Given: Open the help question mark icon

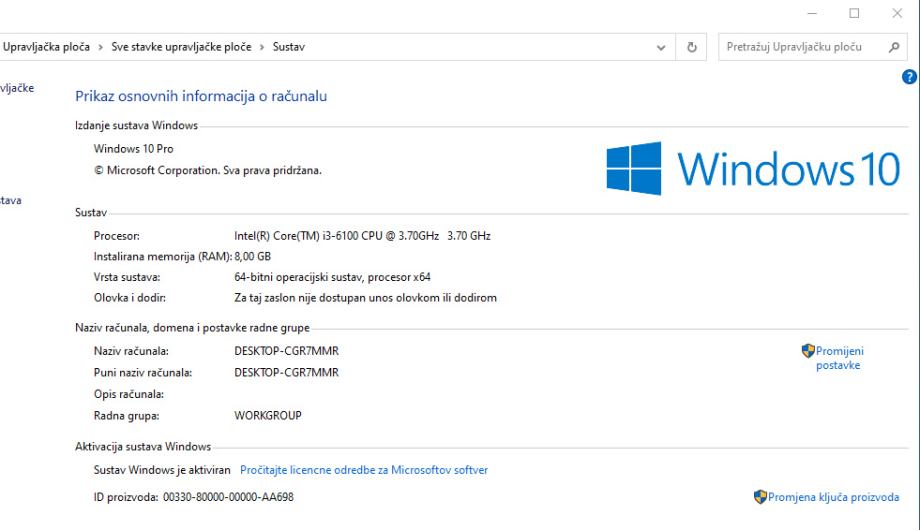Looking at the screenshot, I should pos(909,77).
